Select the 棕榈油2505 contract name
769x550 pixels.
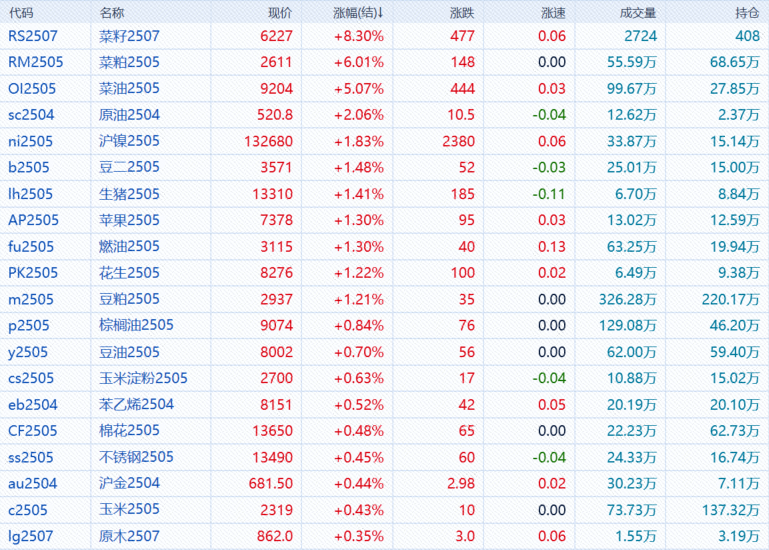[137, 325]
